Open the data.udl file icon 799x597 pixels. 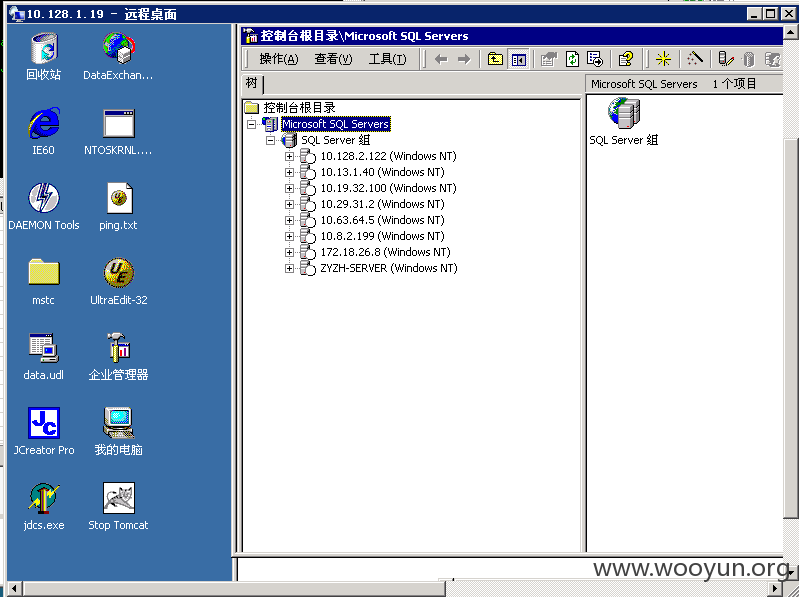[44, 348]
